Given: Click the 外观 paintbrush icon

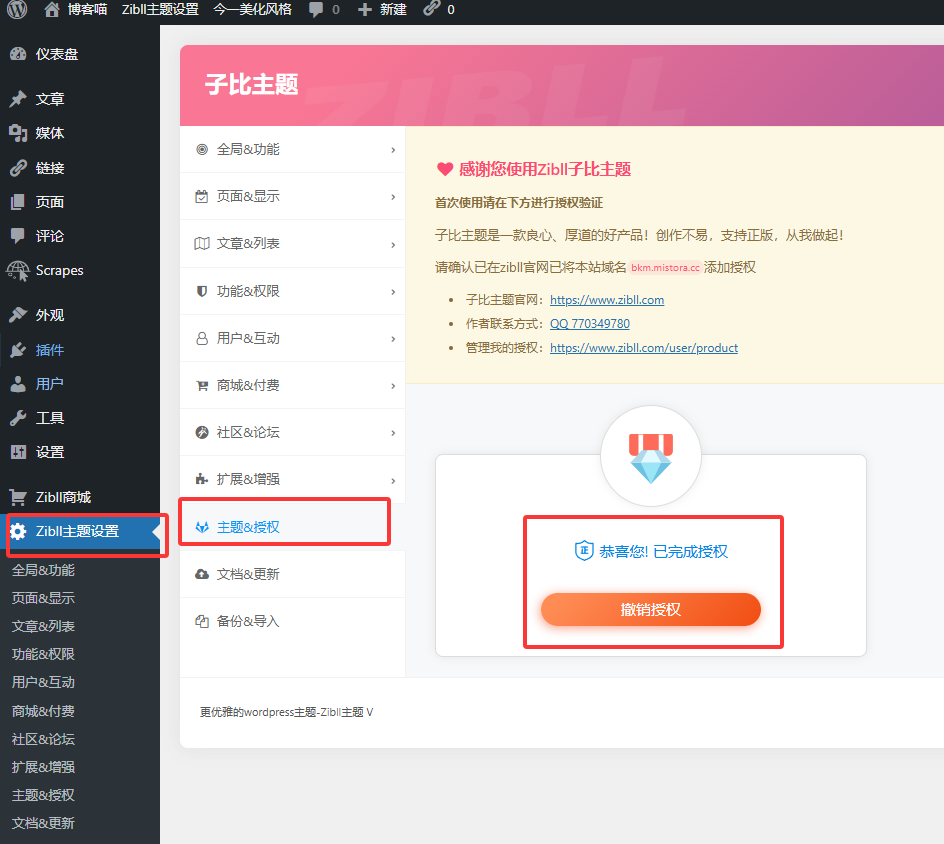Looking at the screenshot, I should 18,315.
